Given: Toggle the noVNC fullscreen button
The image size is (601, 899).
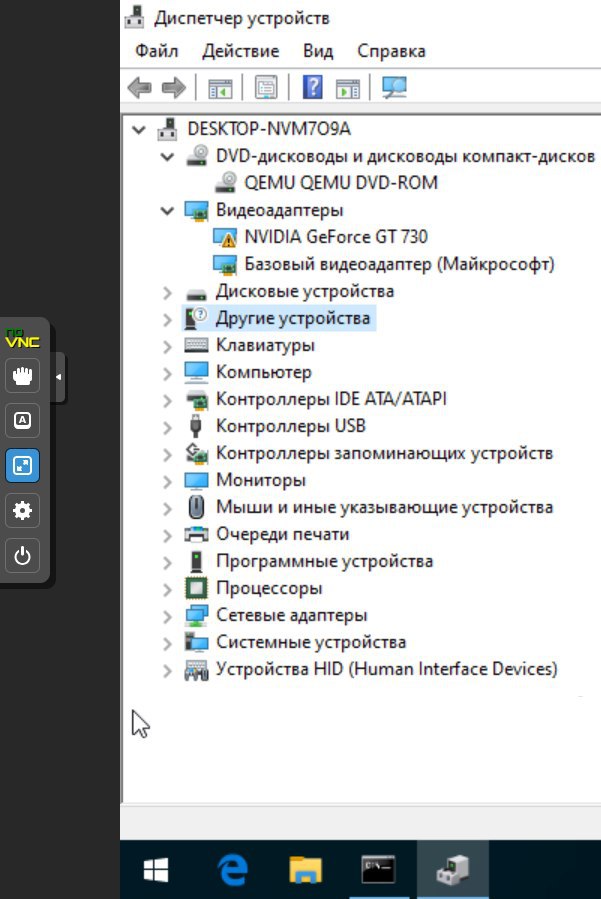Looking at the screenshot, I should (22, 465).
